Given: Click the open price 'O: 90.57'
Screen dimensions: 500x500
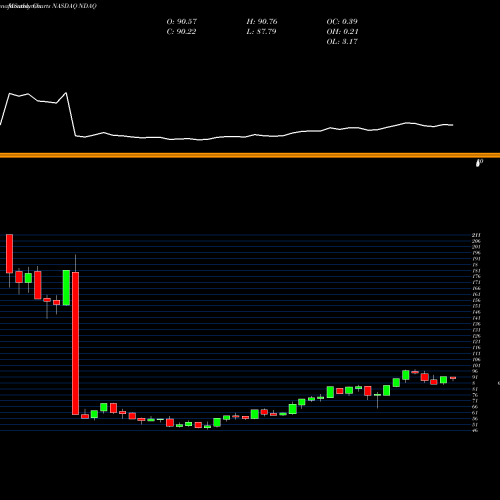Looking at the screenshot, I should tap(182, 22).
